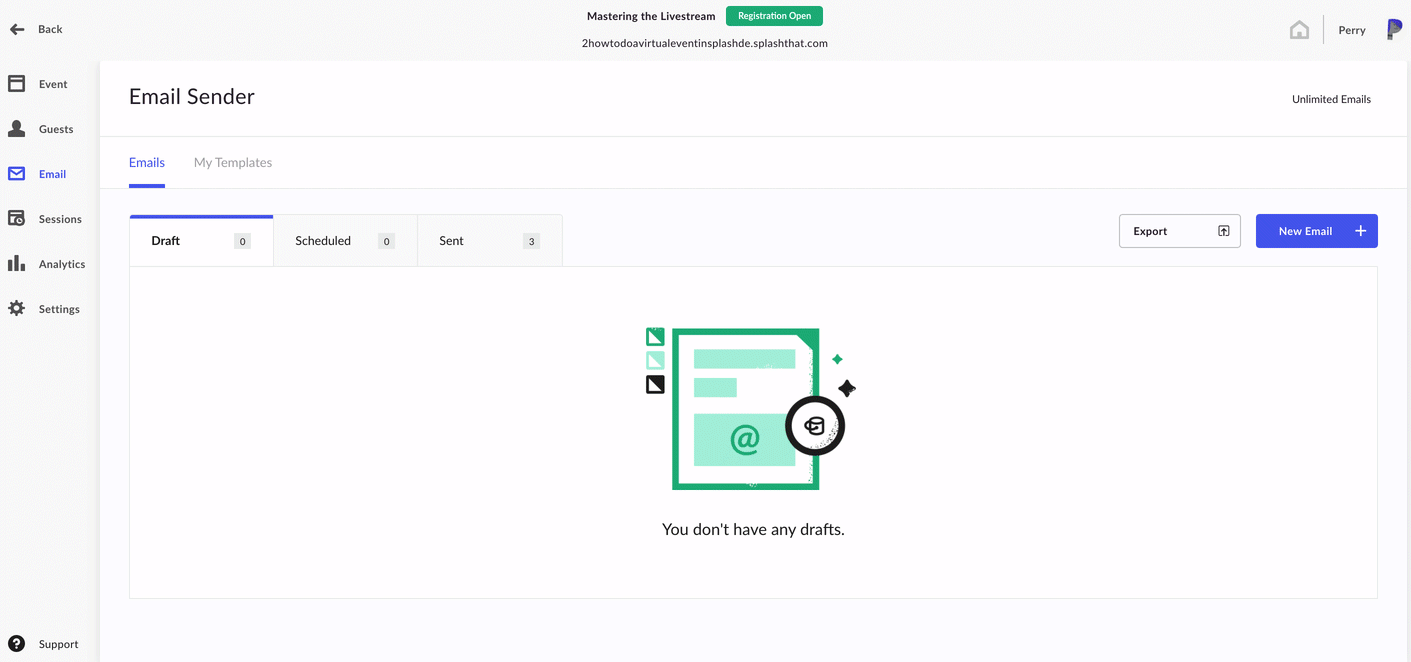This screenshot has width=1411, height=662.
Task: Click the Email Sender heading
Action: (192, 97)
